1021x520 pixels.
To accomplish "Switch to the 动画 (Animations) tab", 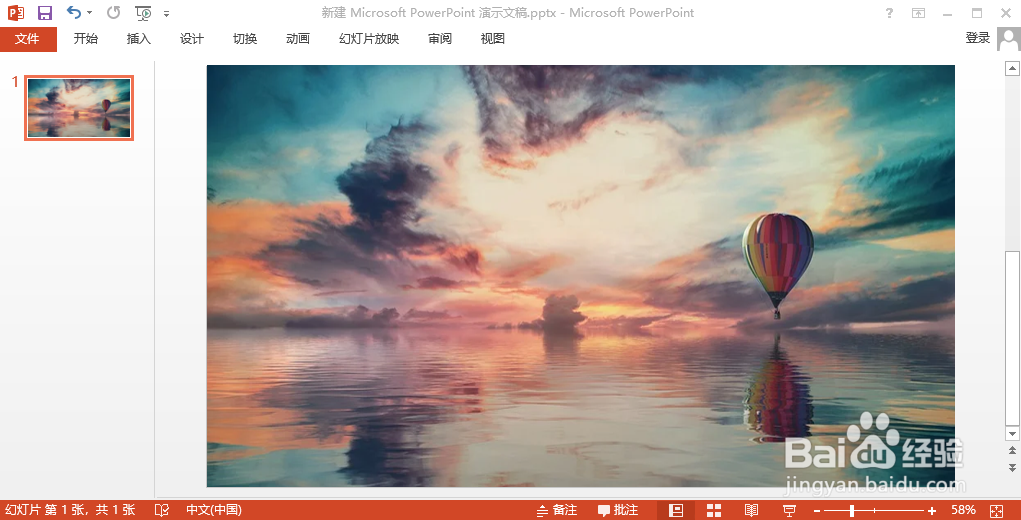I will pyautogui.click(x=298, y=39).
